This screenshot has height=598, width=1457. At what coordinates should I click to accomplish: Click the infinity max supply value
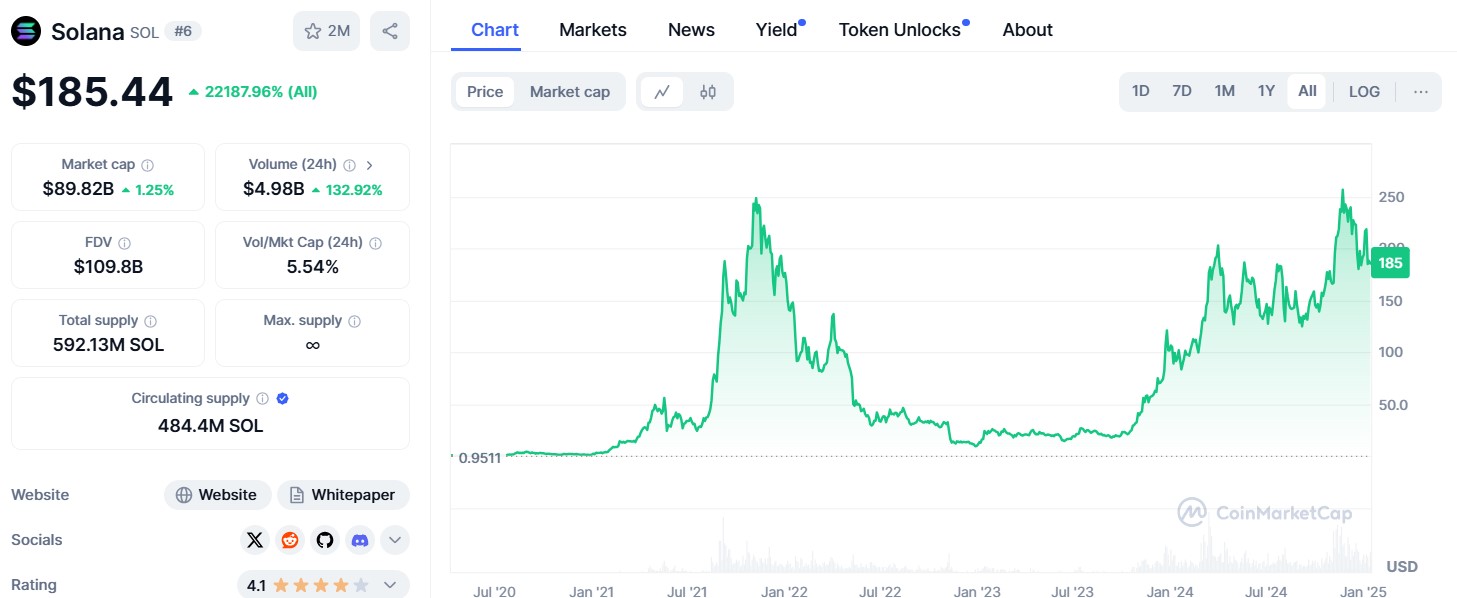point(312,345)
